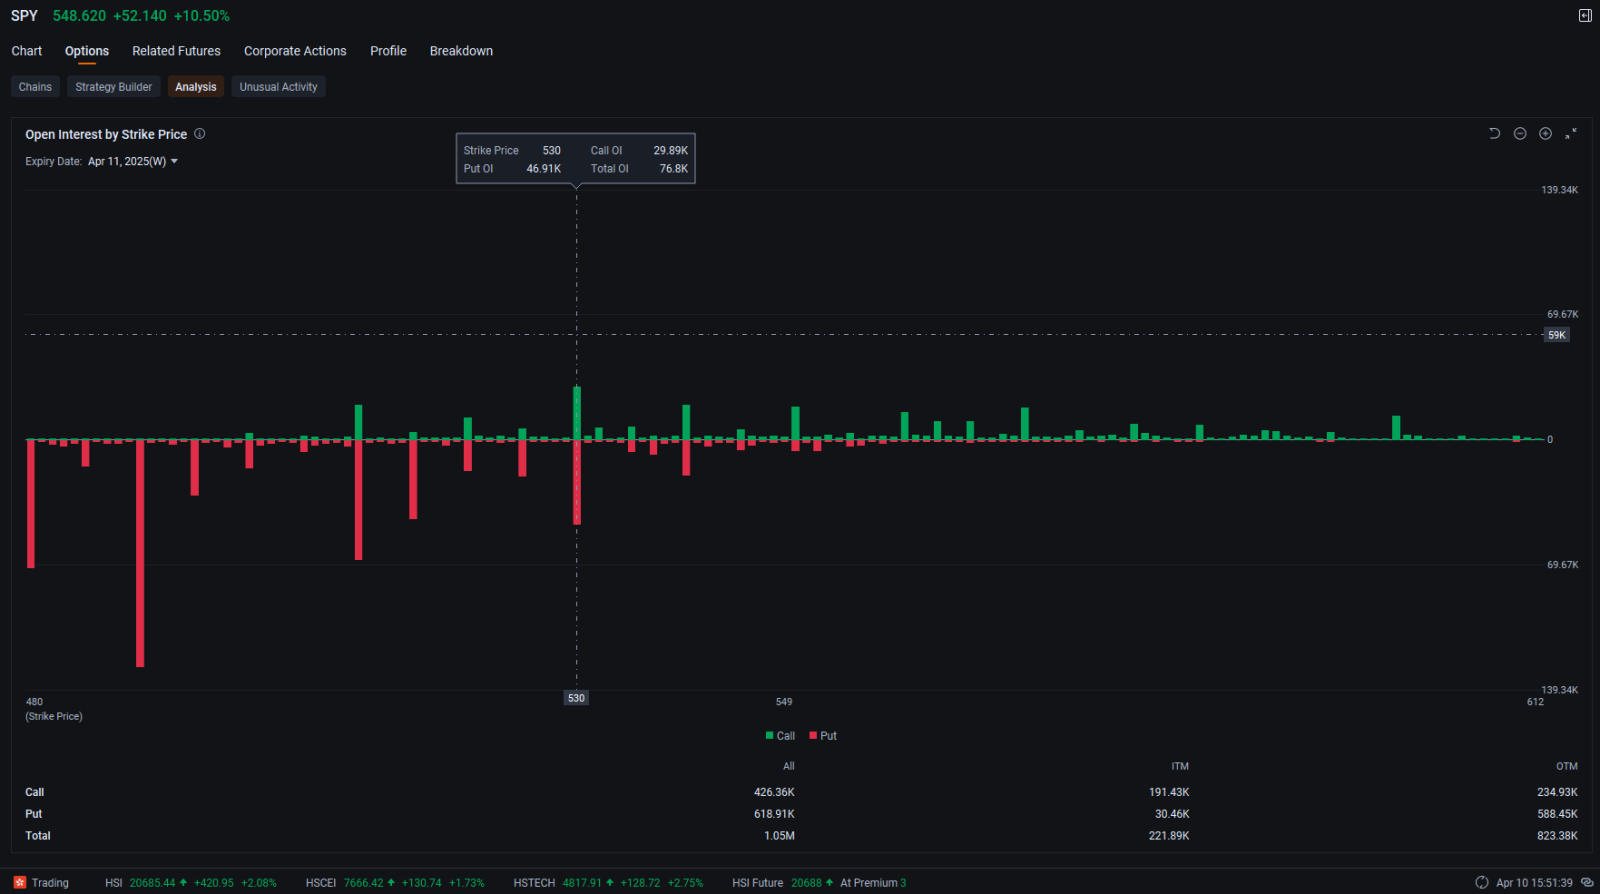Open the Breakdown tab

[461, 51]
